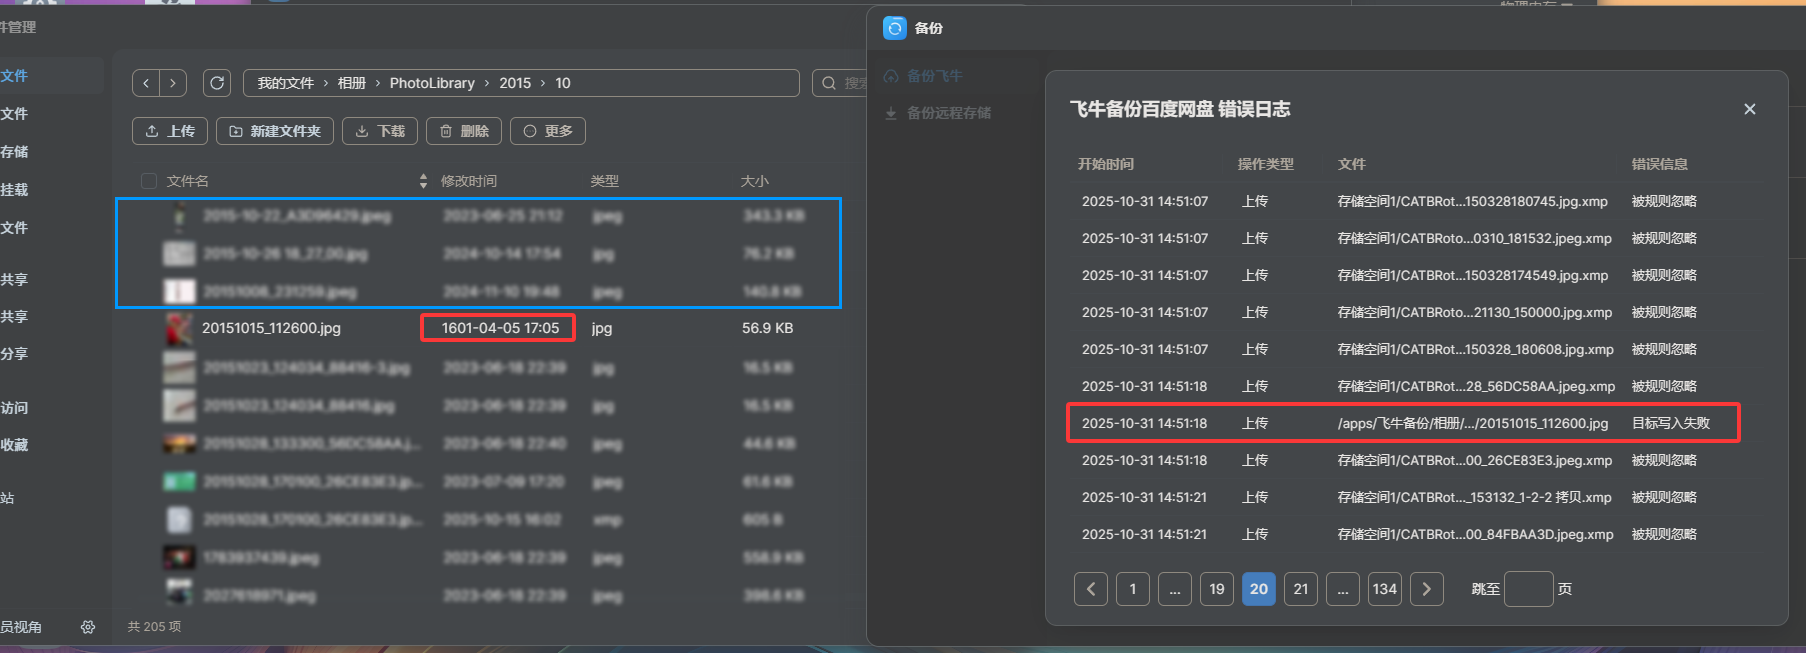1806x653 pixels.
Task: Click the ellipsis after page 1
Action: point(1175,589)
